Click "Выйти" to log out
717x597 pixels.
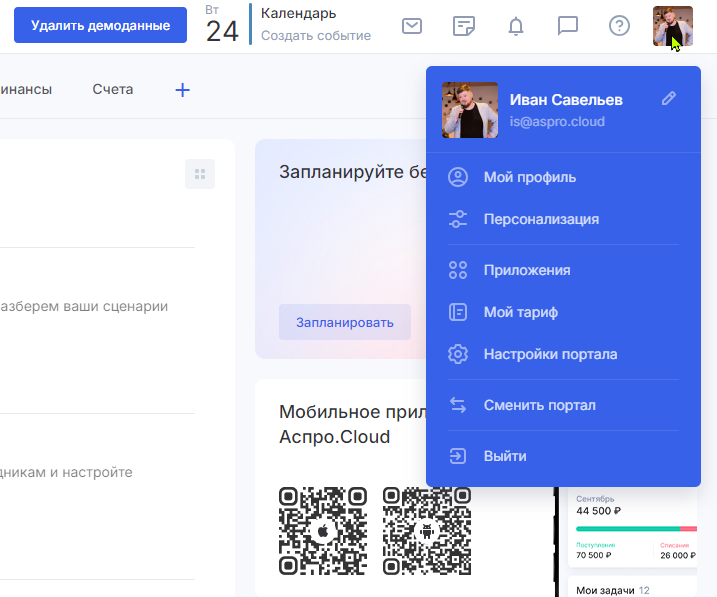pos(563,456)
